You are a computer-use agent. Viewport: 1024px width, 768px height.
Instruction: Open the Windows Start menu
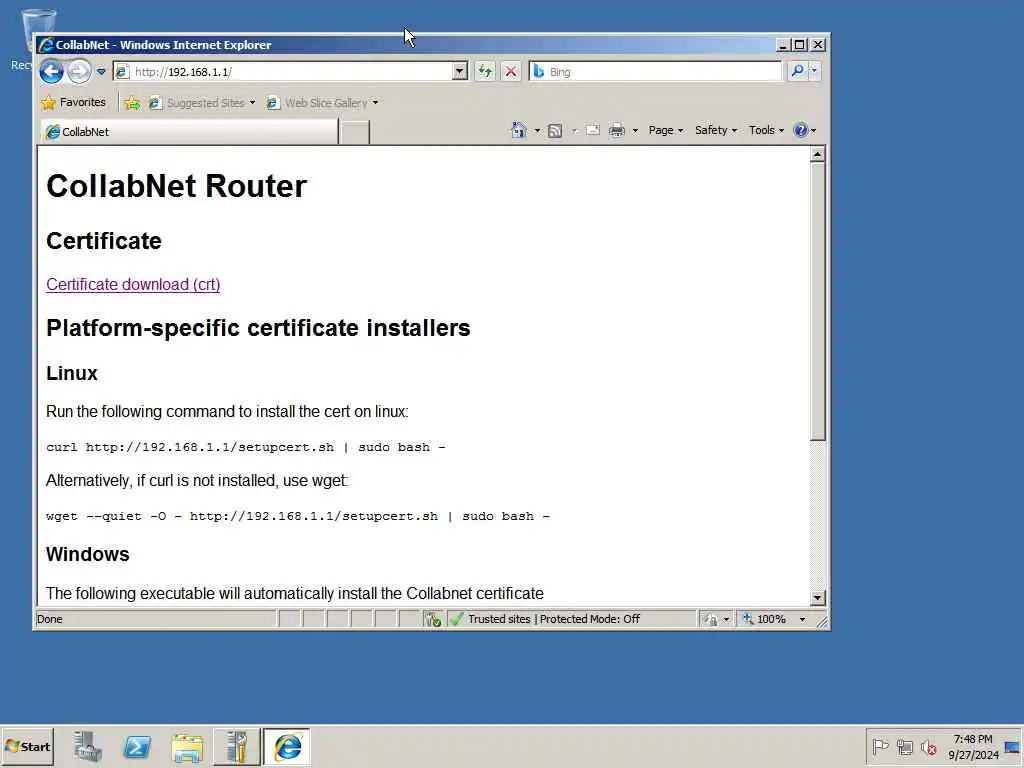pyautogui.click(x=27, y=747)
